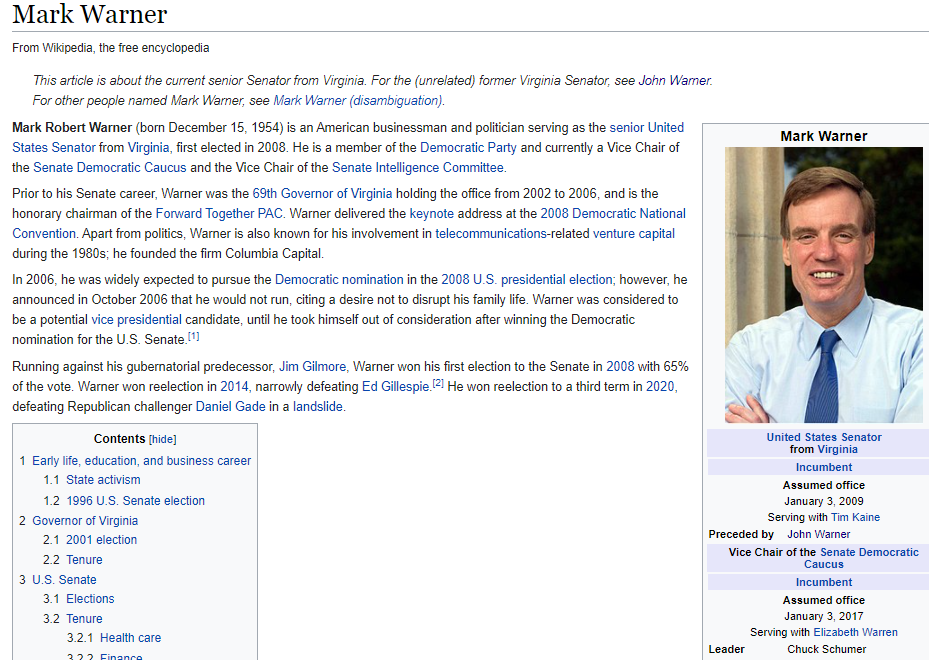
Task: Hide the Contents table
Action: tap(162, 440)
